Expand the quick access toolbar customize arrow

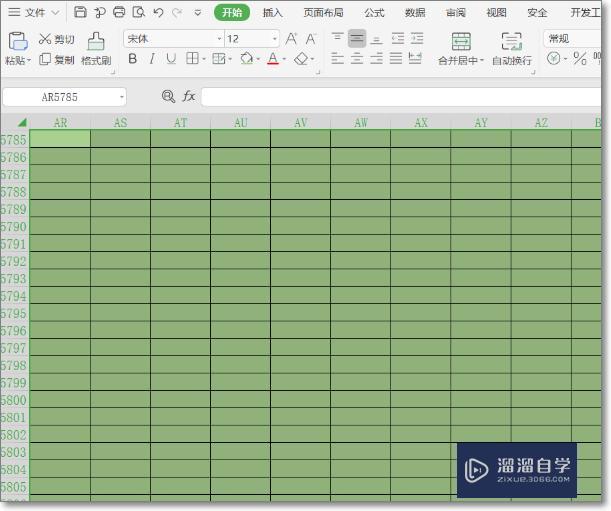[198, 13]
